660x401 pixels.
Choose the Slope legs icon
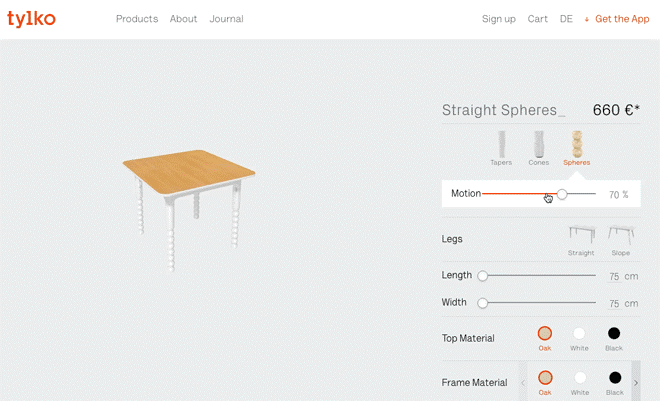[621, 235]
